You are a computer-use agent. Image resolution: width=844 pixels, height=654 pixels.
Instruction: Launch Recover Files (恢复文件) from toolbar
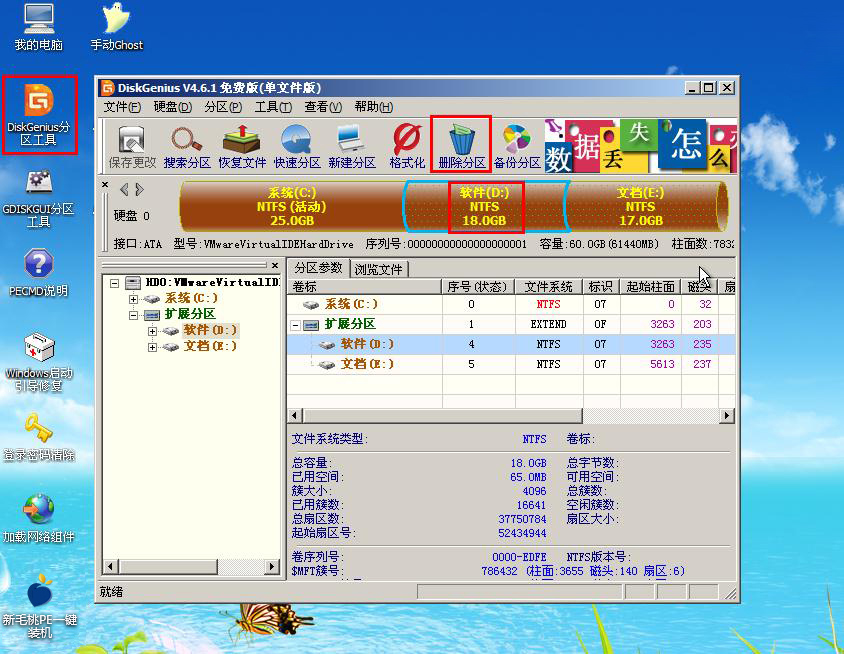coord(242,146)
